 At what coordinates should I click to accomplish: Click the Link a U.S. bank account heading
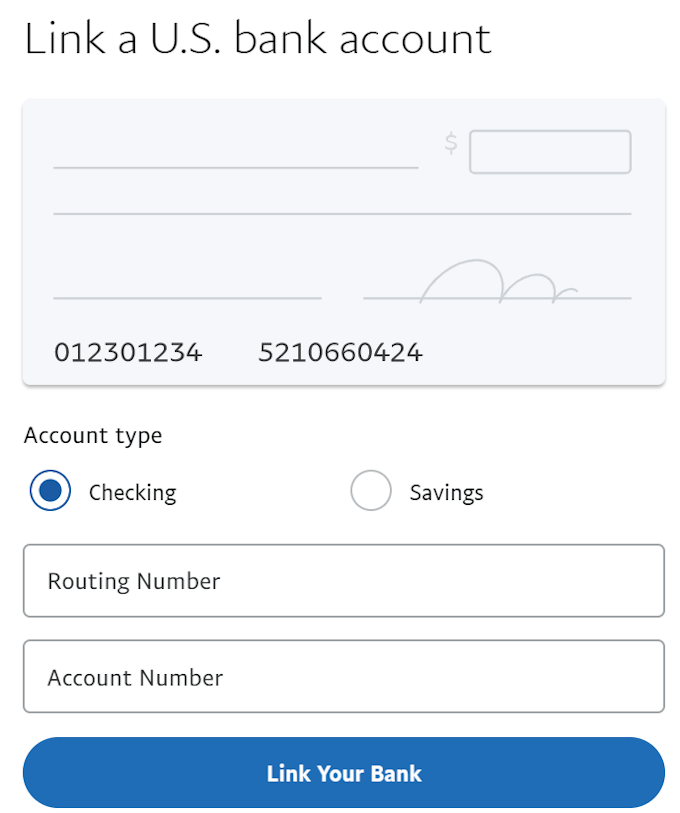pos(258,38)
